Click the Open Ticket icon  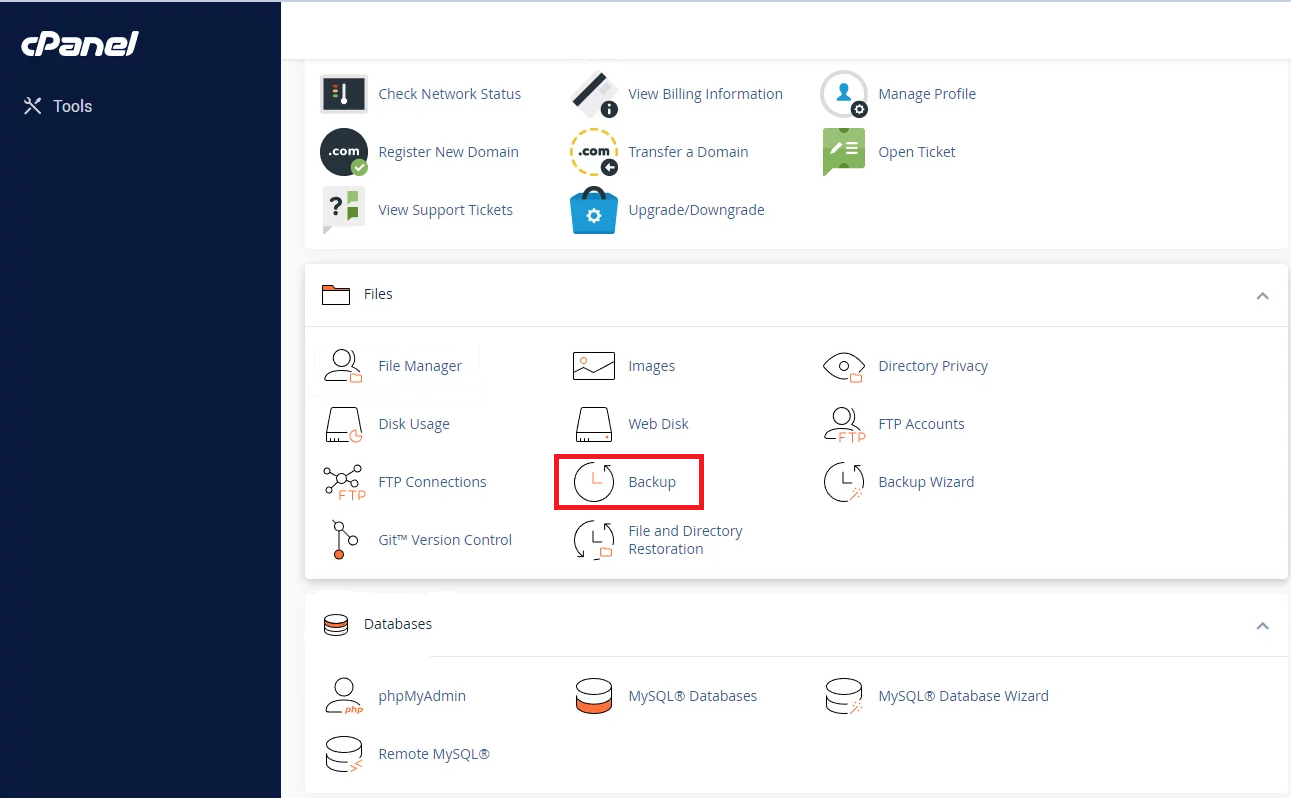[x=843, y=152]
